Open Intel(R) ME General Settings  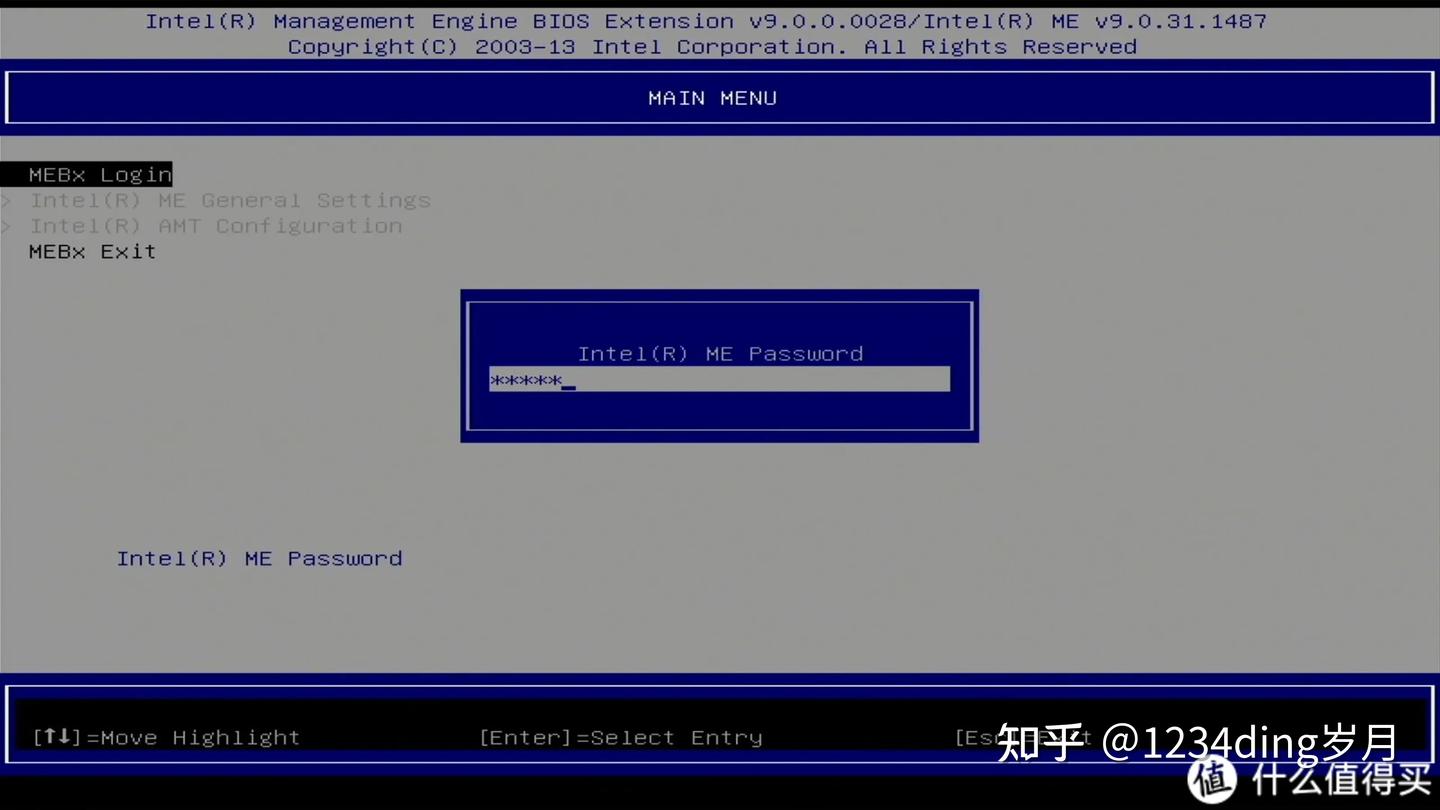coord(230,200)
